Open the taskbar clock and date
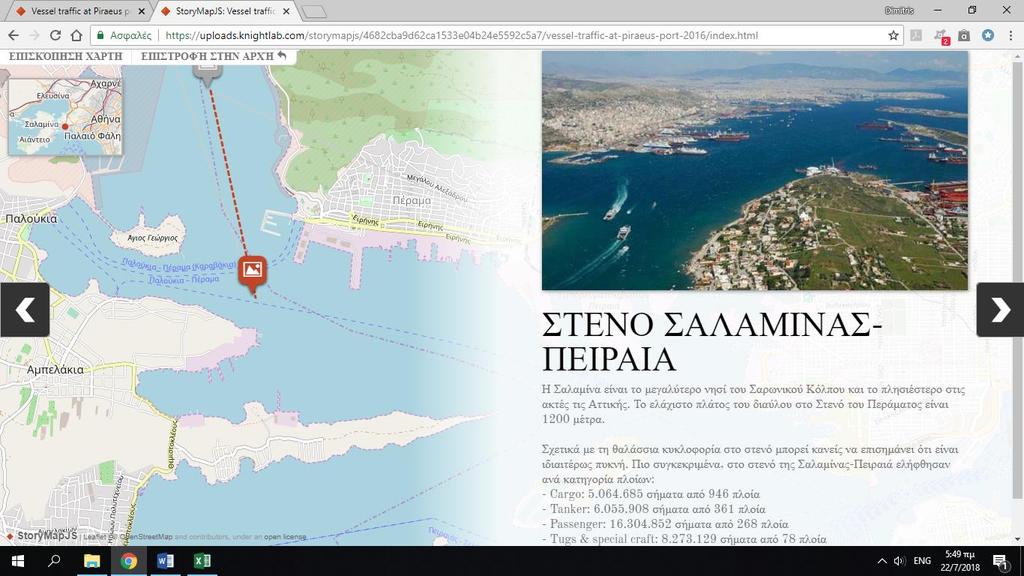 [961, 561]
